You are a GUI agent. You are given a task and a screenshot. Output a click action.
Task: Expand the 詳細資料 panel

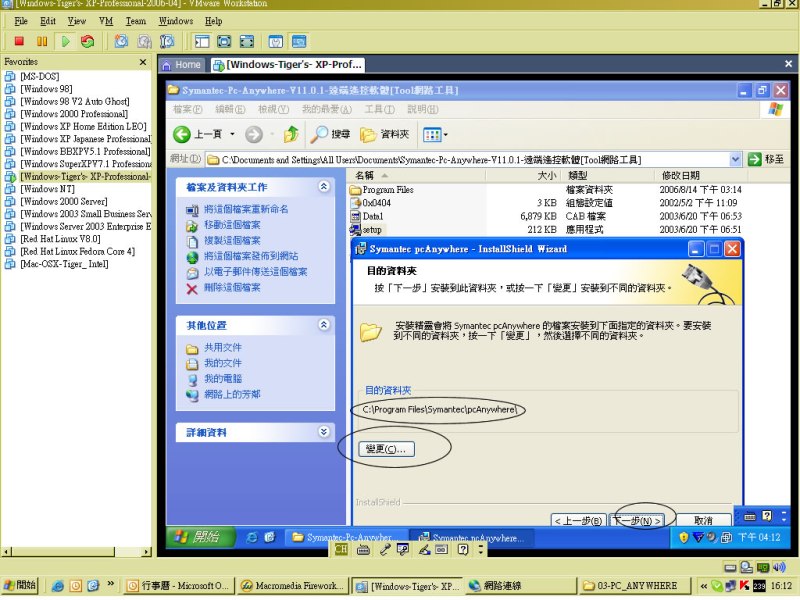pos(323,432)
